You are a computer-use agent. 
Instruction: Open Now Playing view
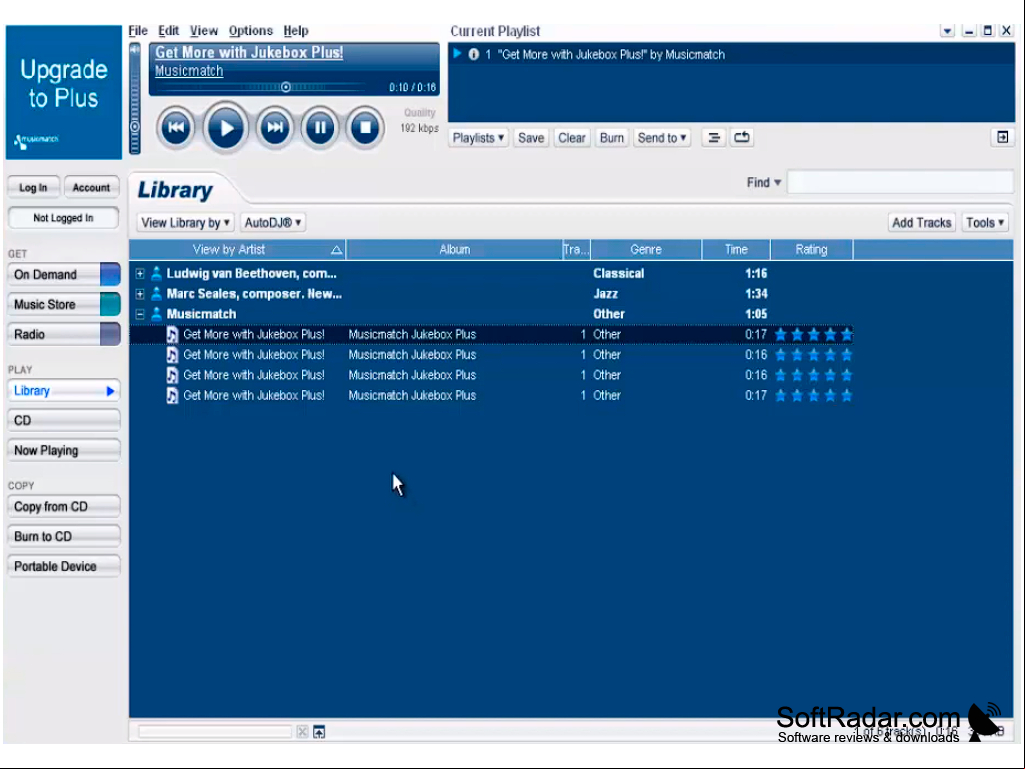[63, 451]
